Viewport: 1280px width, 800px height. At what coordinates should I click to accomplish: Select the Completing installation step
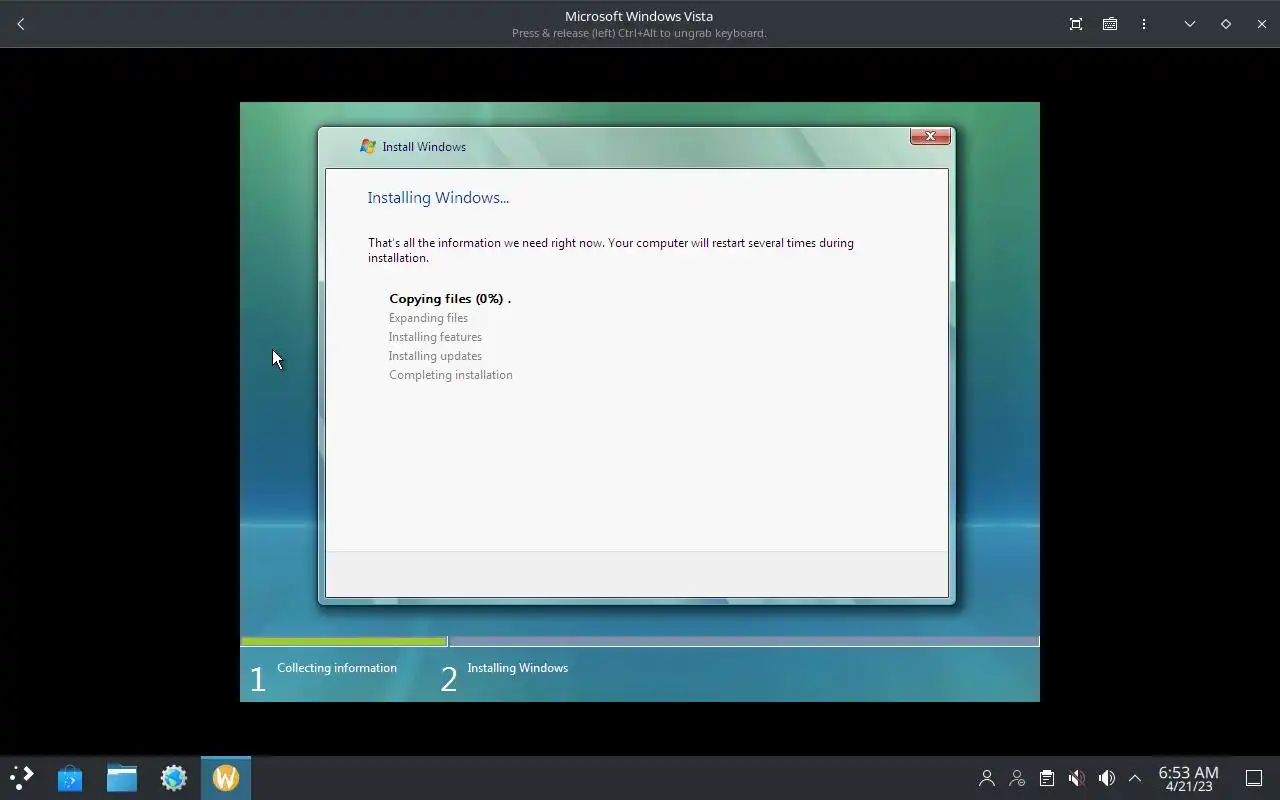pos(451,375)
